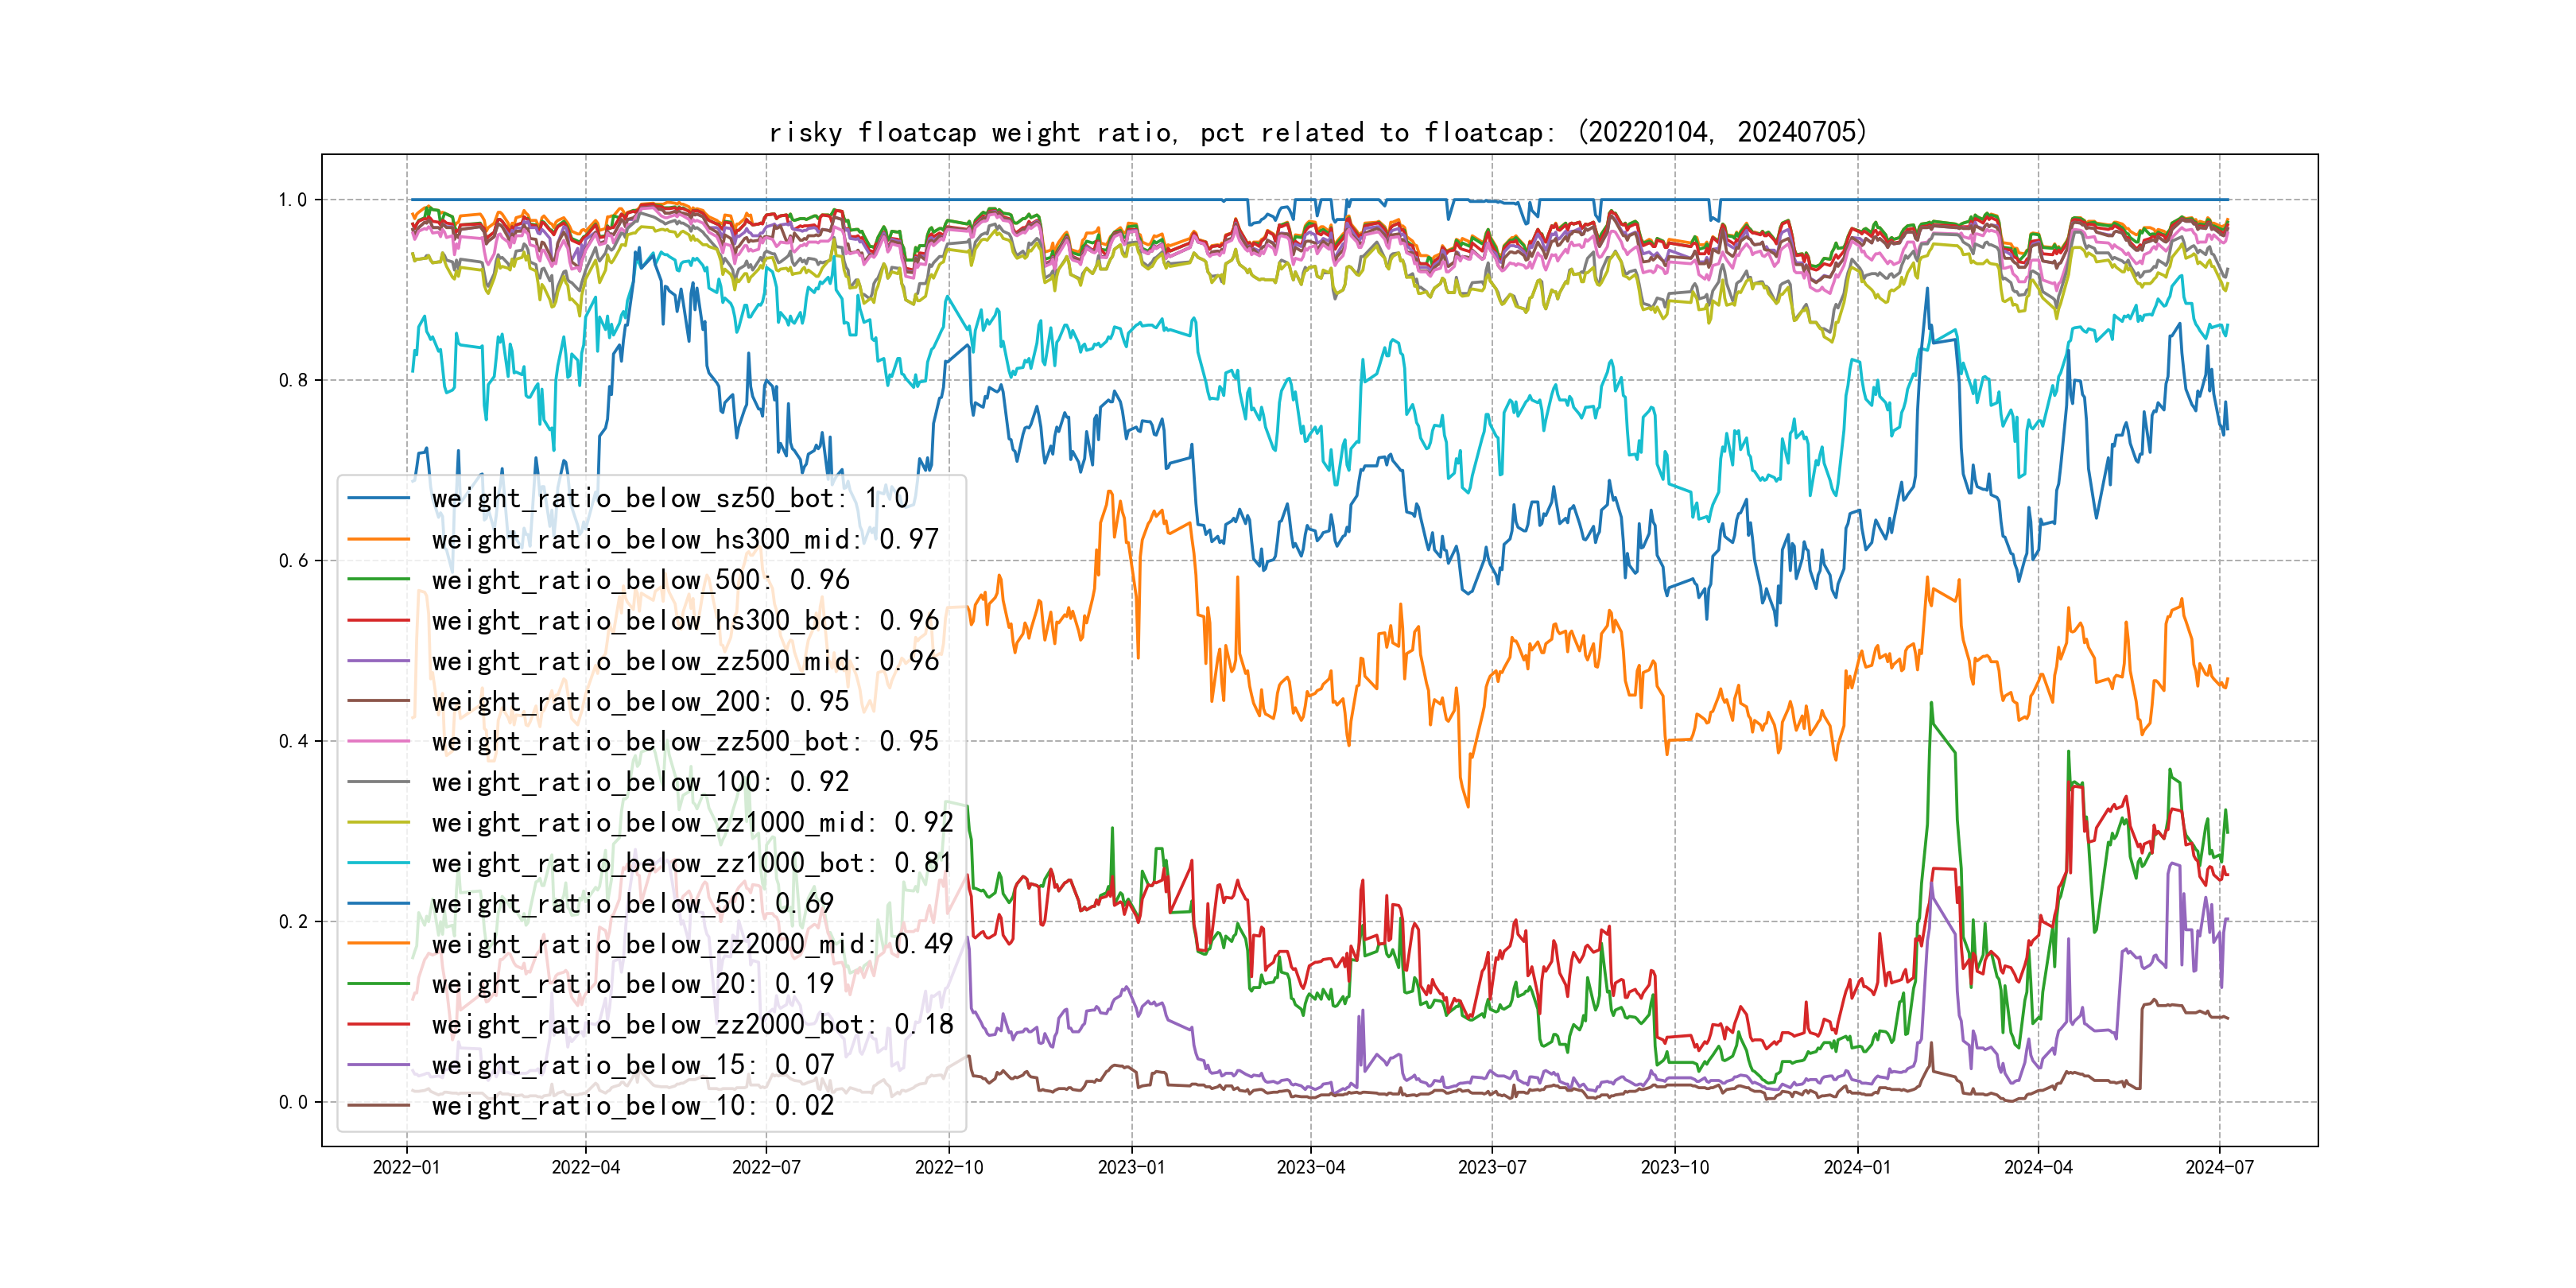Viewport: 2576px width, 1288px height.
Task: Click legend entry weight_ratio_below_zz1000_bot
Action: tap(691, 863)
